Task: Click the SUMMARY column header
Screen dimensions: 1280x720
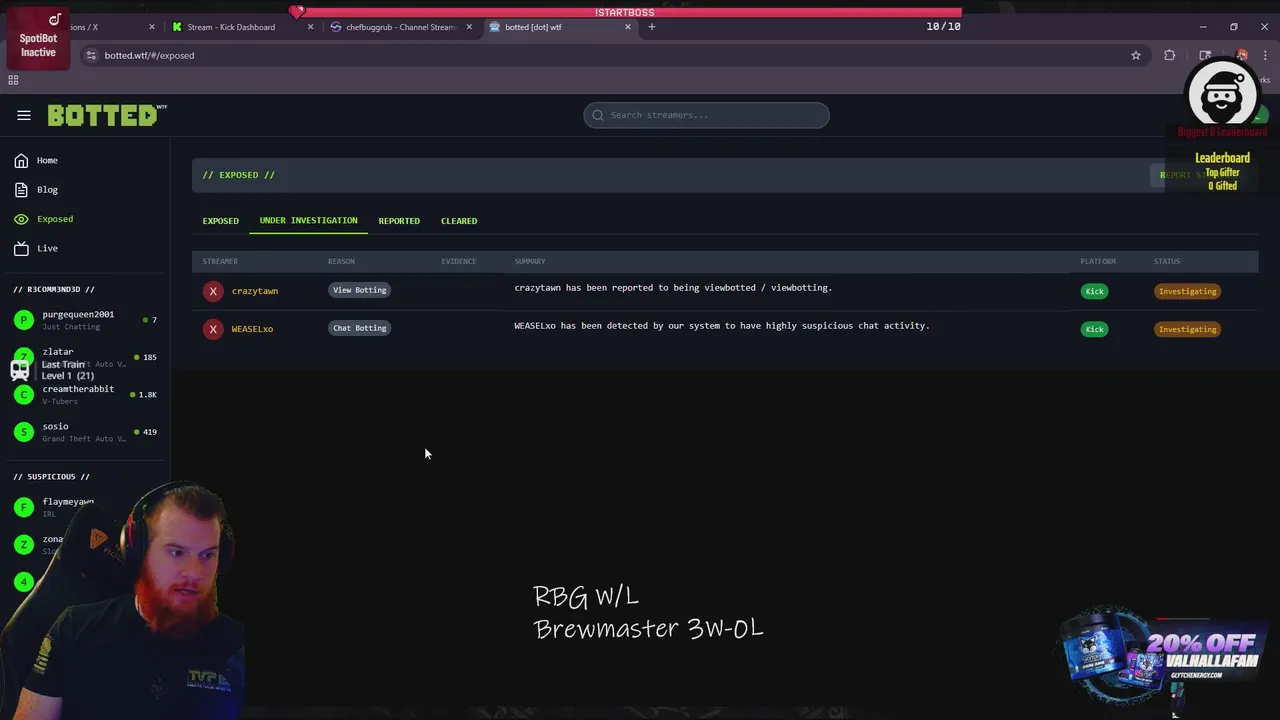Action: 530,261
